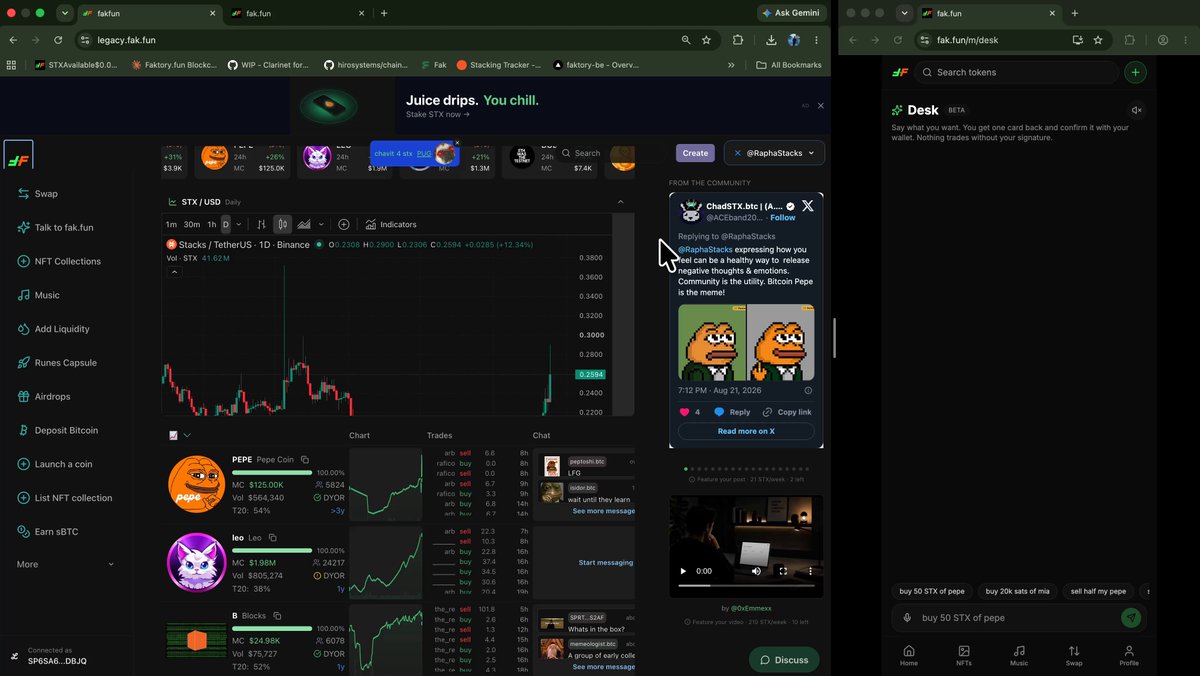Click the green plus button beside Search tokens

point(1135,72)
